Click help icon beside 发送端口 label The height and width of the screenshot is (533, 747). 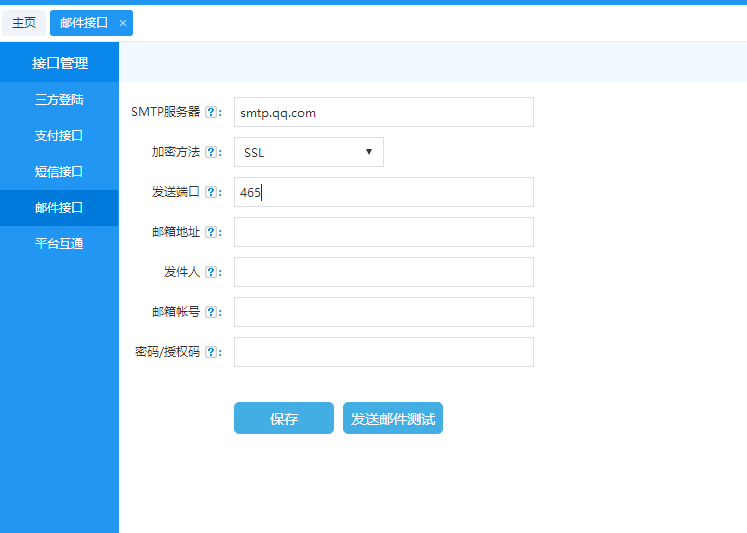(210, 192)
